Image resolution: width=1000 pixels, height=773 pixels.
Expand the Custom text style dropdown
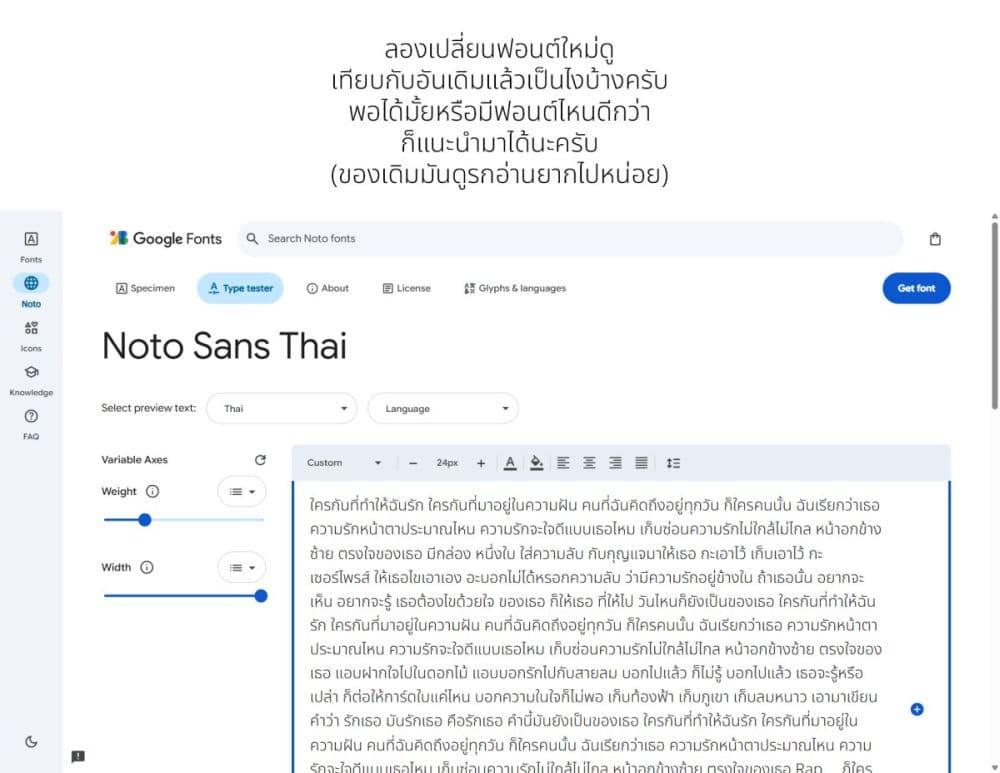click(x=343, y=463)
